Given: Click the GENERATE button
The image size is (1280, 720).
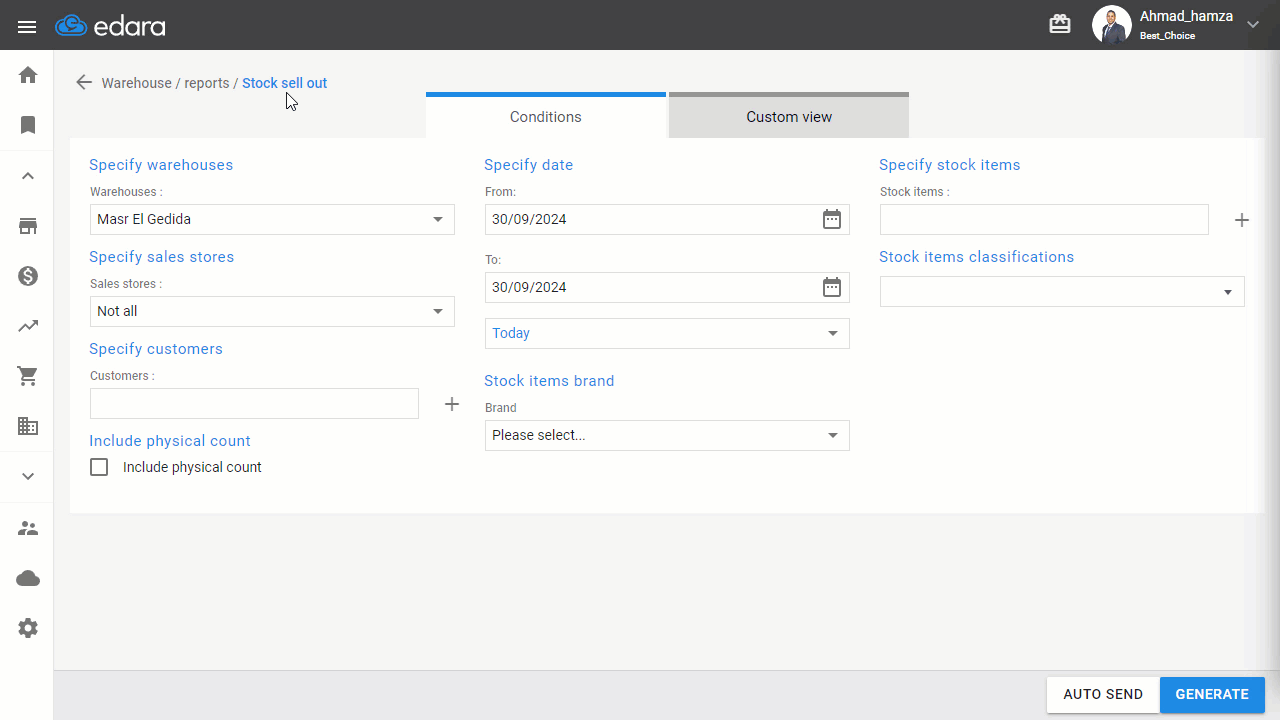Looking at the screenshot, I should pos(1212,695).
